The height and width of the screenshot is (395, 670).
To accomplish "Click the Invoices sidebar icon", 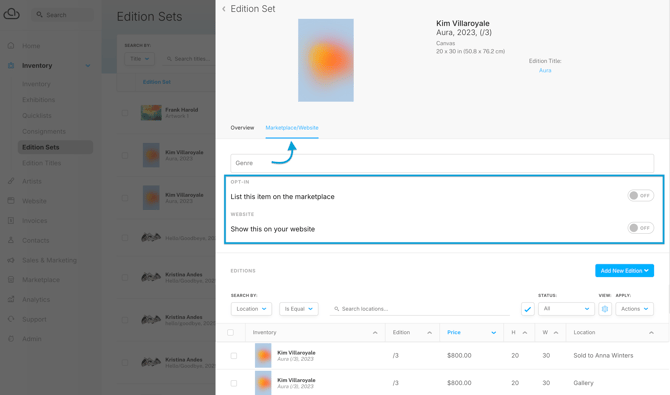I will [x=11, y=221].
